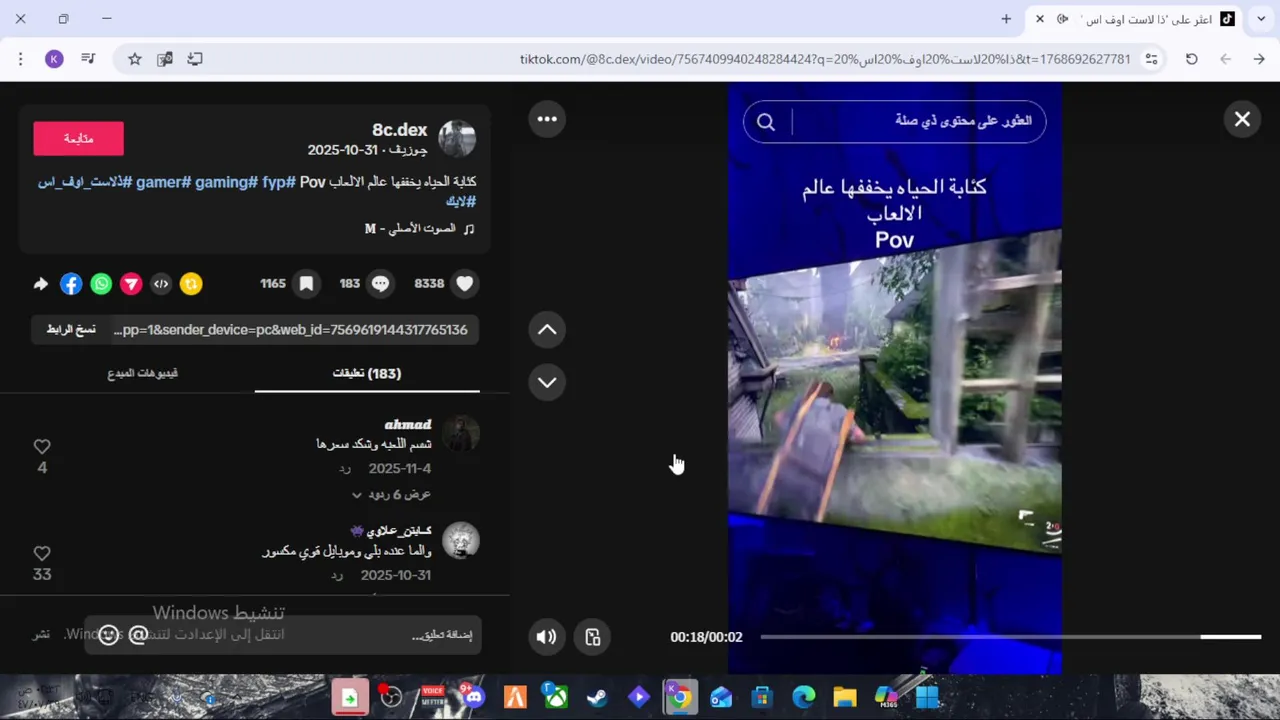Screen dimensions: 1280x720
Task: Open the 8c.dex username link
Action: 400,130
